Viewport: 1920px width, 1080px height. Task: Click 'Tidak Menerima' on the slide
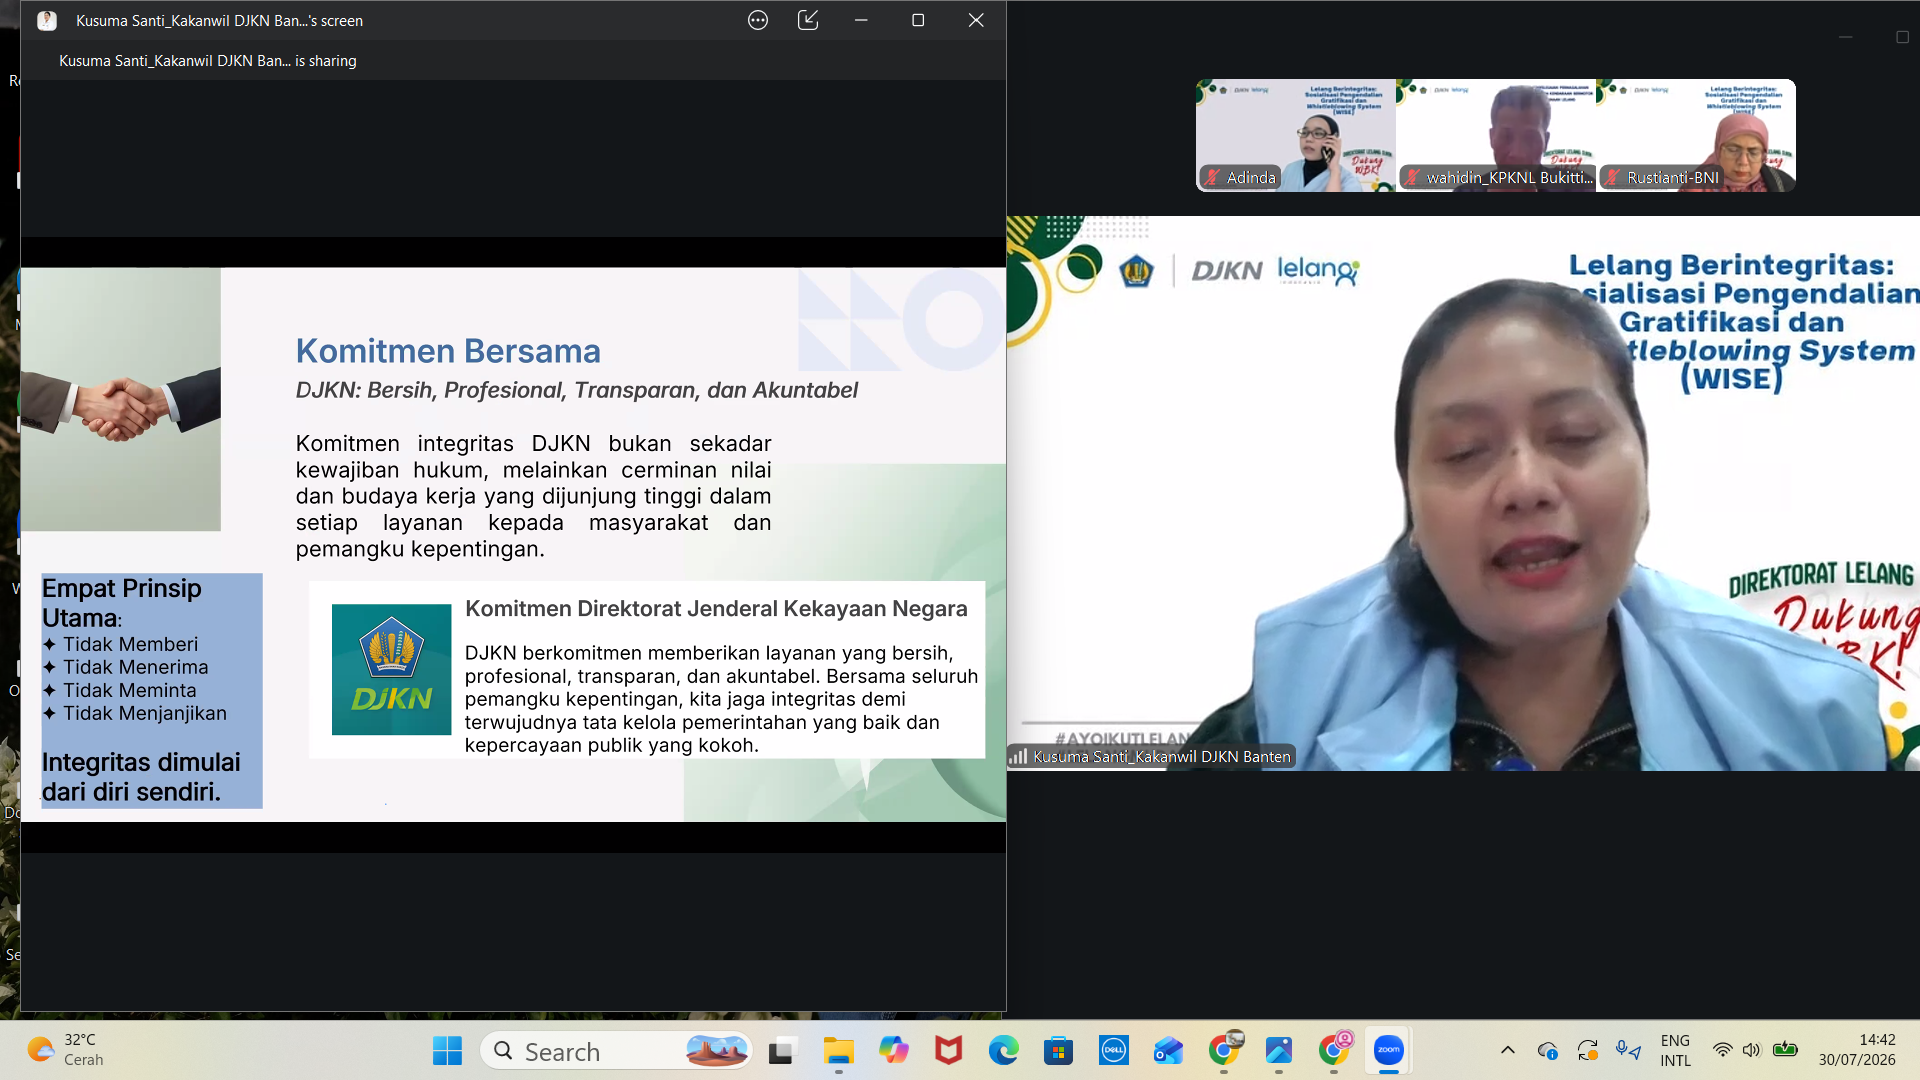click(x=136, y=667)
